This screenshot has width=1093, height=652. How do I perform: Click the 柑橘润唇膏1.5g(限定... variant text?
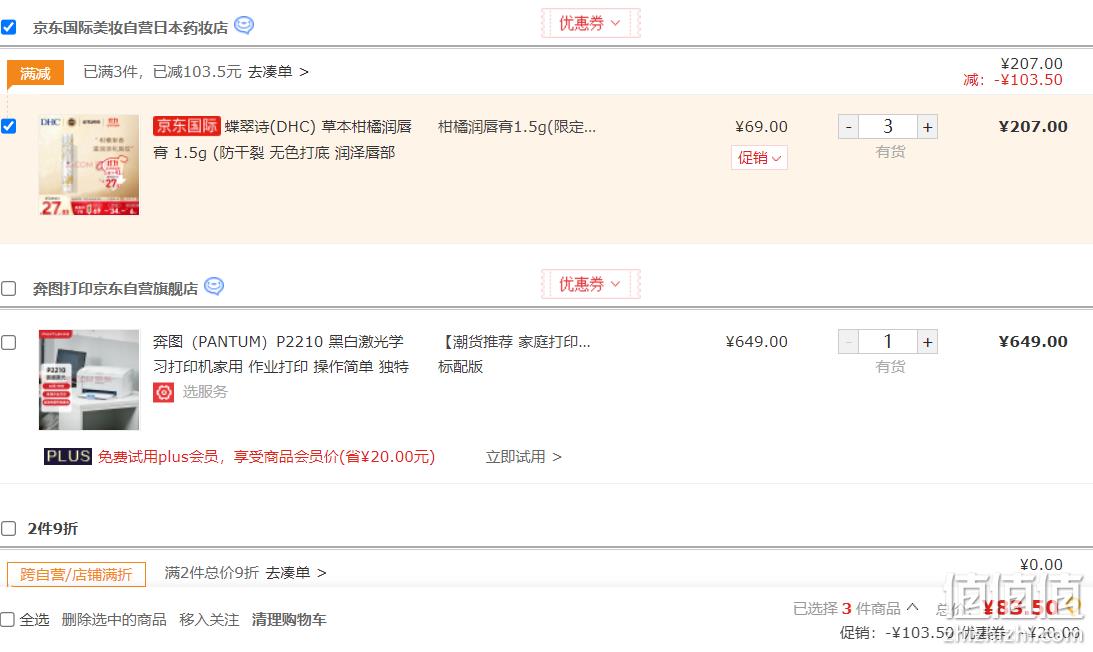[x=517, y=127]
